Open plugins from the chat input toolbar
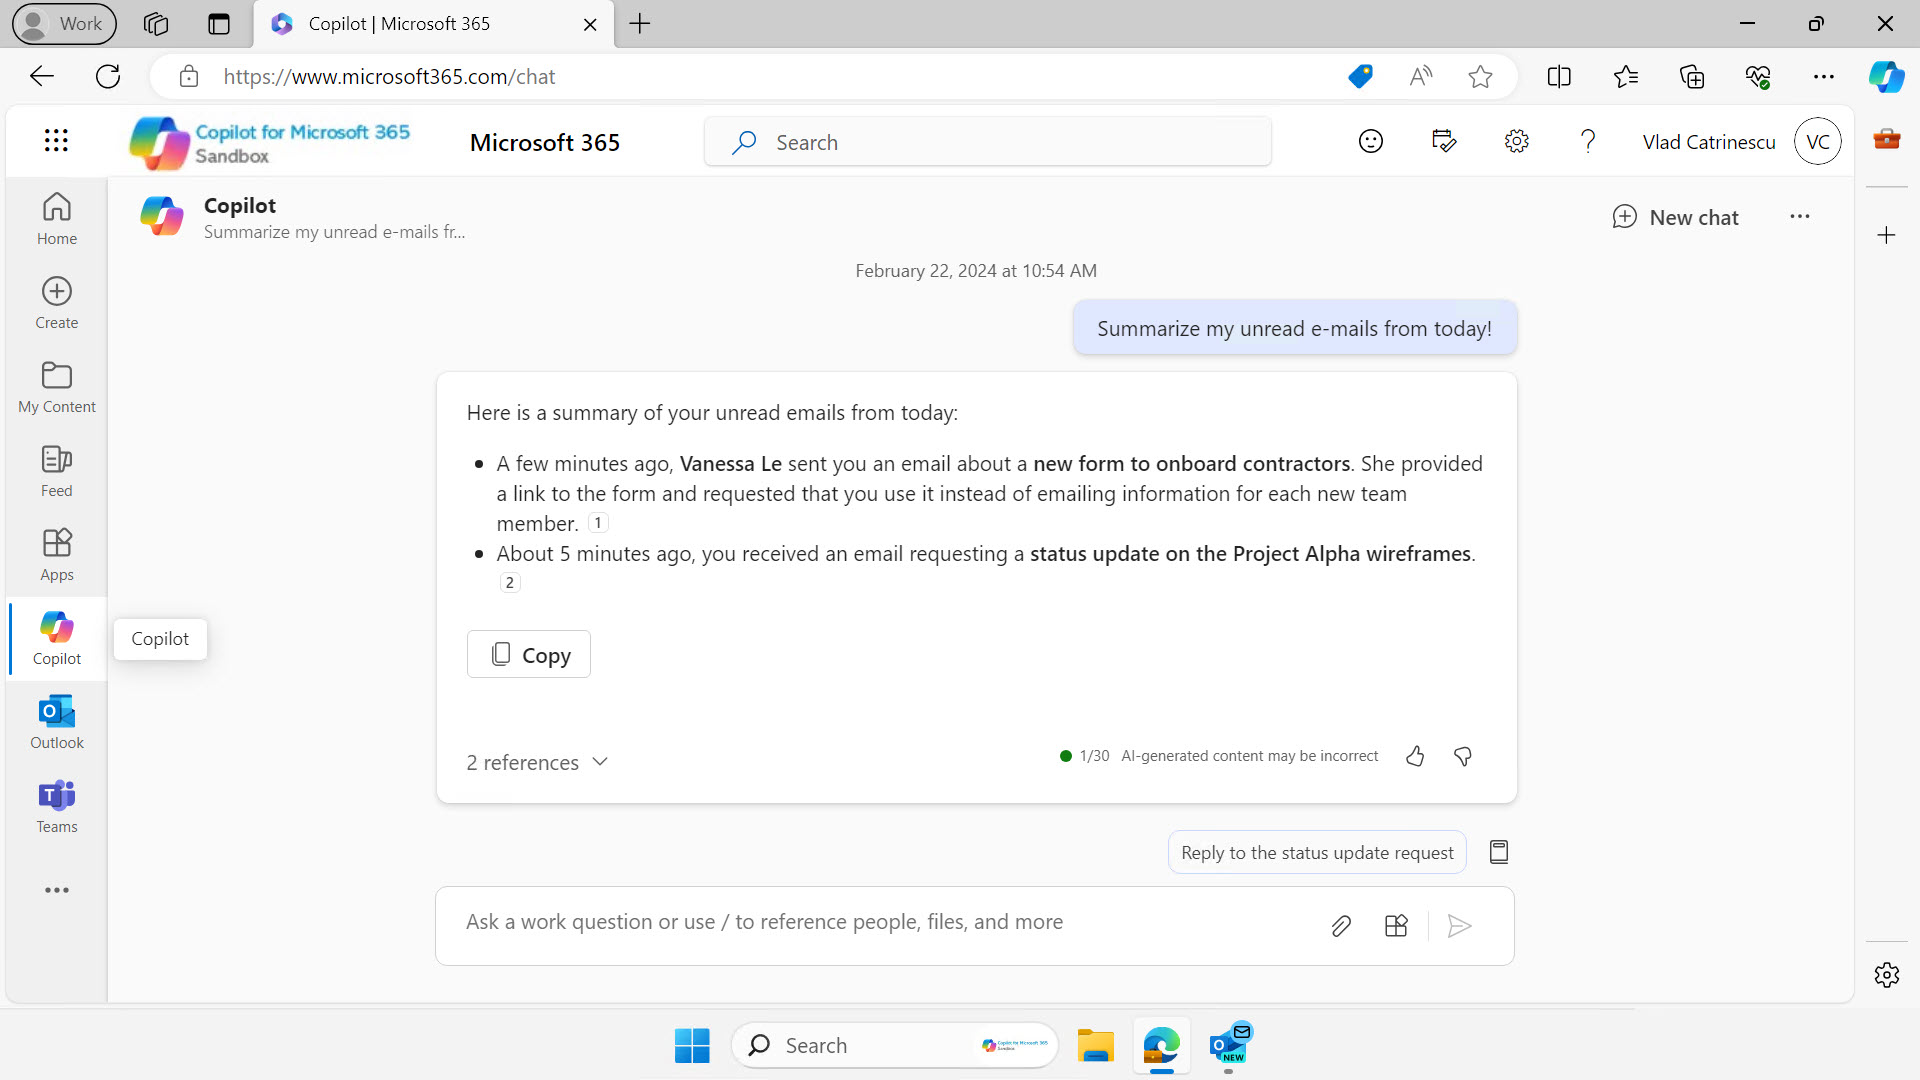 tap(1396, 925)
